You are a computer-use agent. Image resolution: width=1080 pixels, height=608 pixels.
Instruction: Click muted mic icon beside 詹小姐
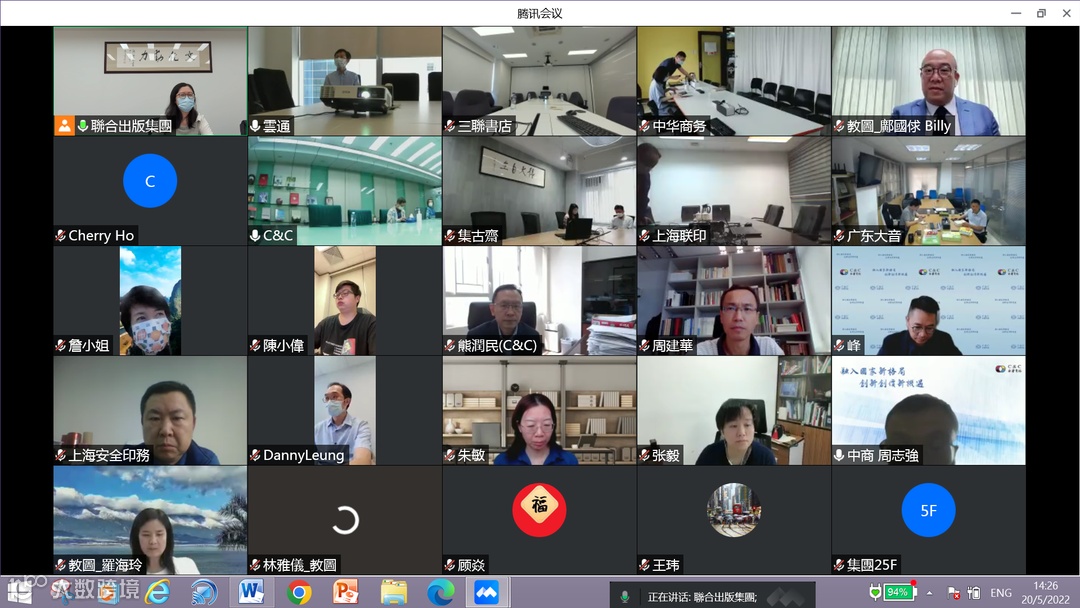[61, 346]
